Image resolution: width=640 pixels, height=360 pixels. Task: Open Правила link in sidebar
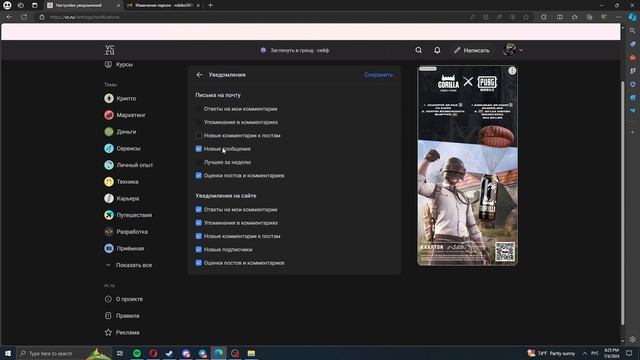tap(122, 316)
